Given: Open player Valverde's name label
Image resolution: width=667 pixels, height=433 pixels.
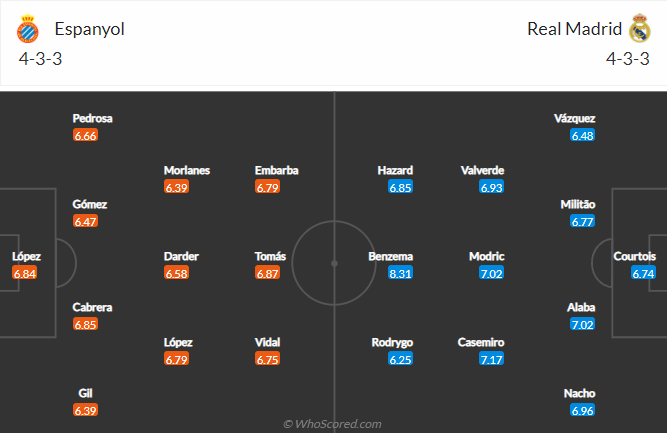Looking at the screenshot, I should (482, 171).
